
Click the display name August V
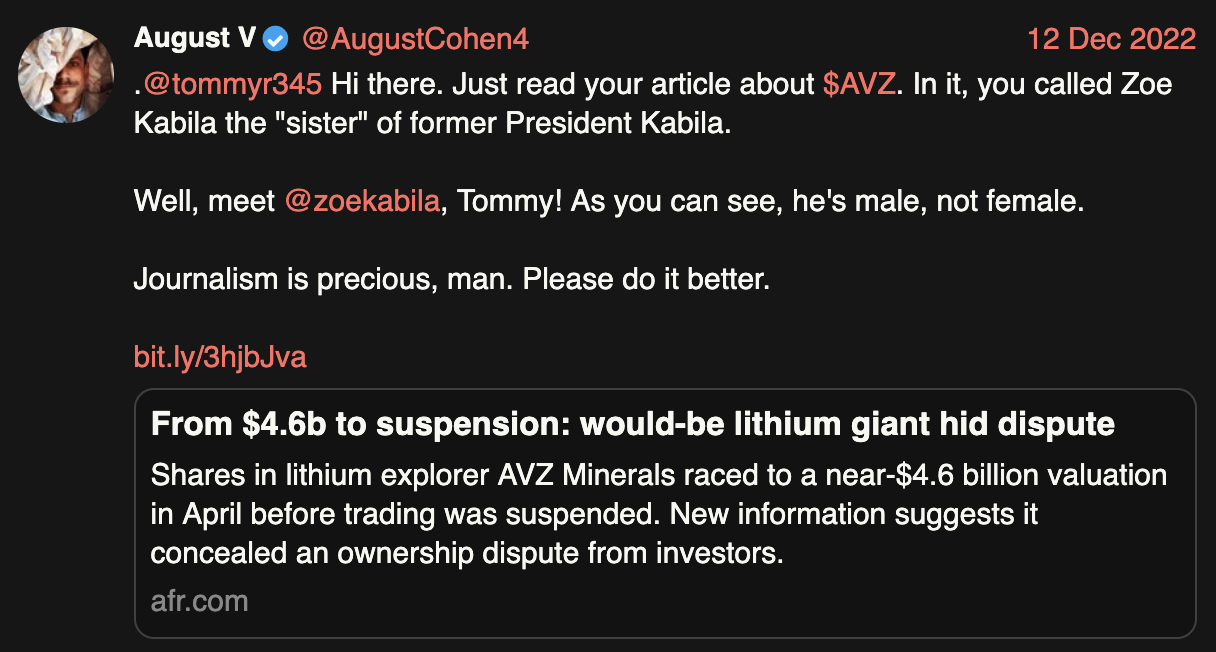tap(195, 39)
